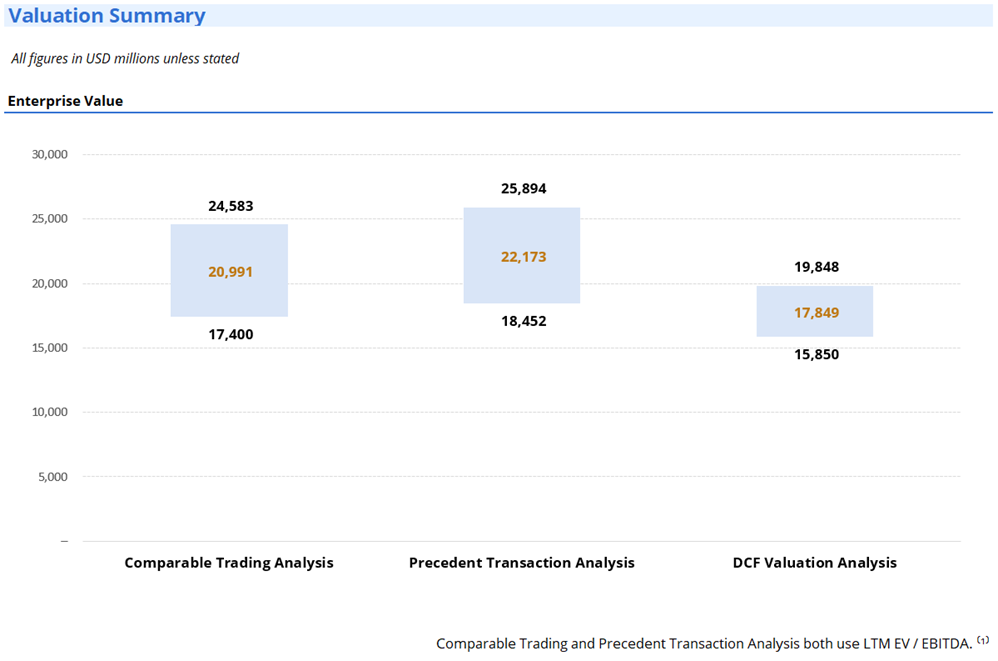Click the 30,000 y-axis label

[48, 155]
